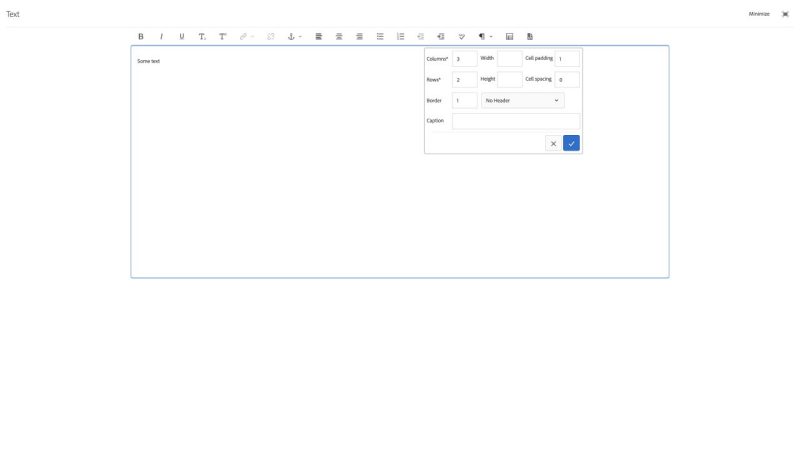The width and height of the screenshot is (800, 450).
Task: Click the Border input field
Action: 464,101
